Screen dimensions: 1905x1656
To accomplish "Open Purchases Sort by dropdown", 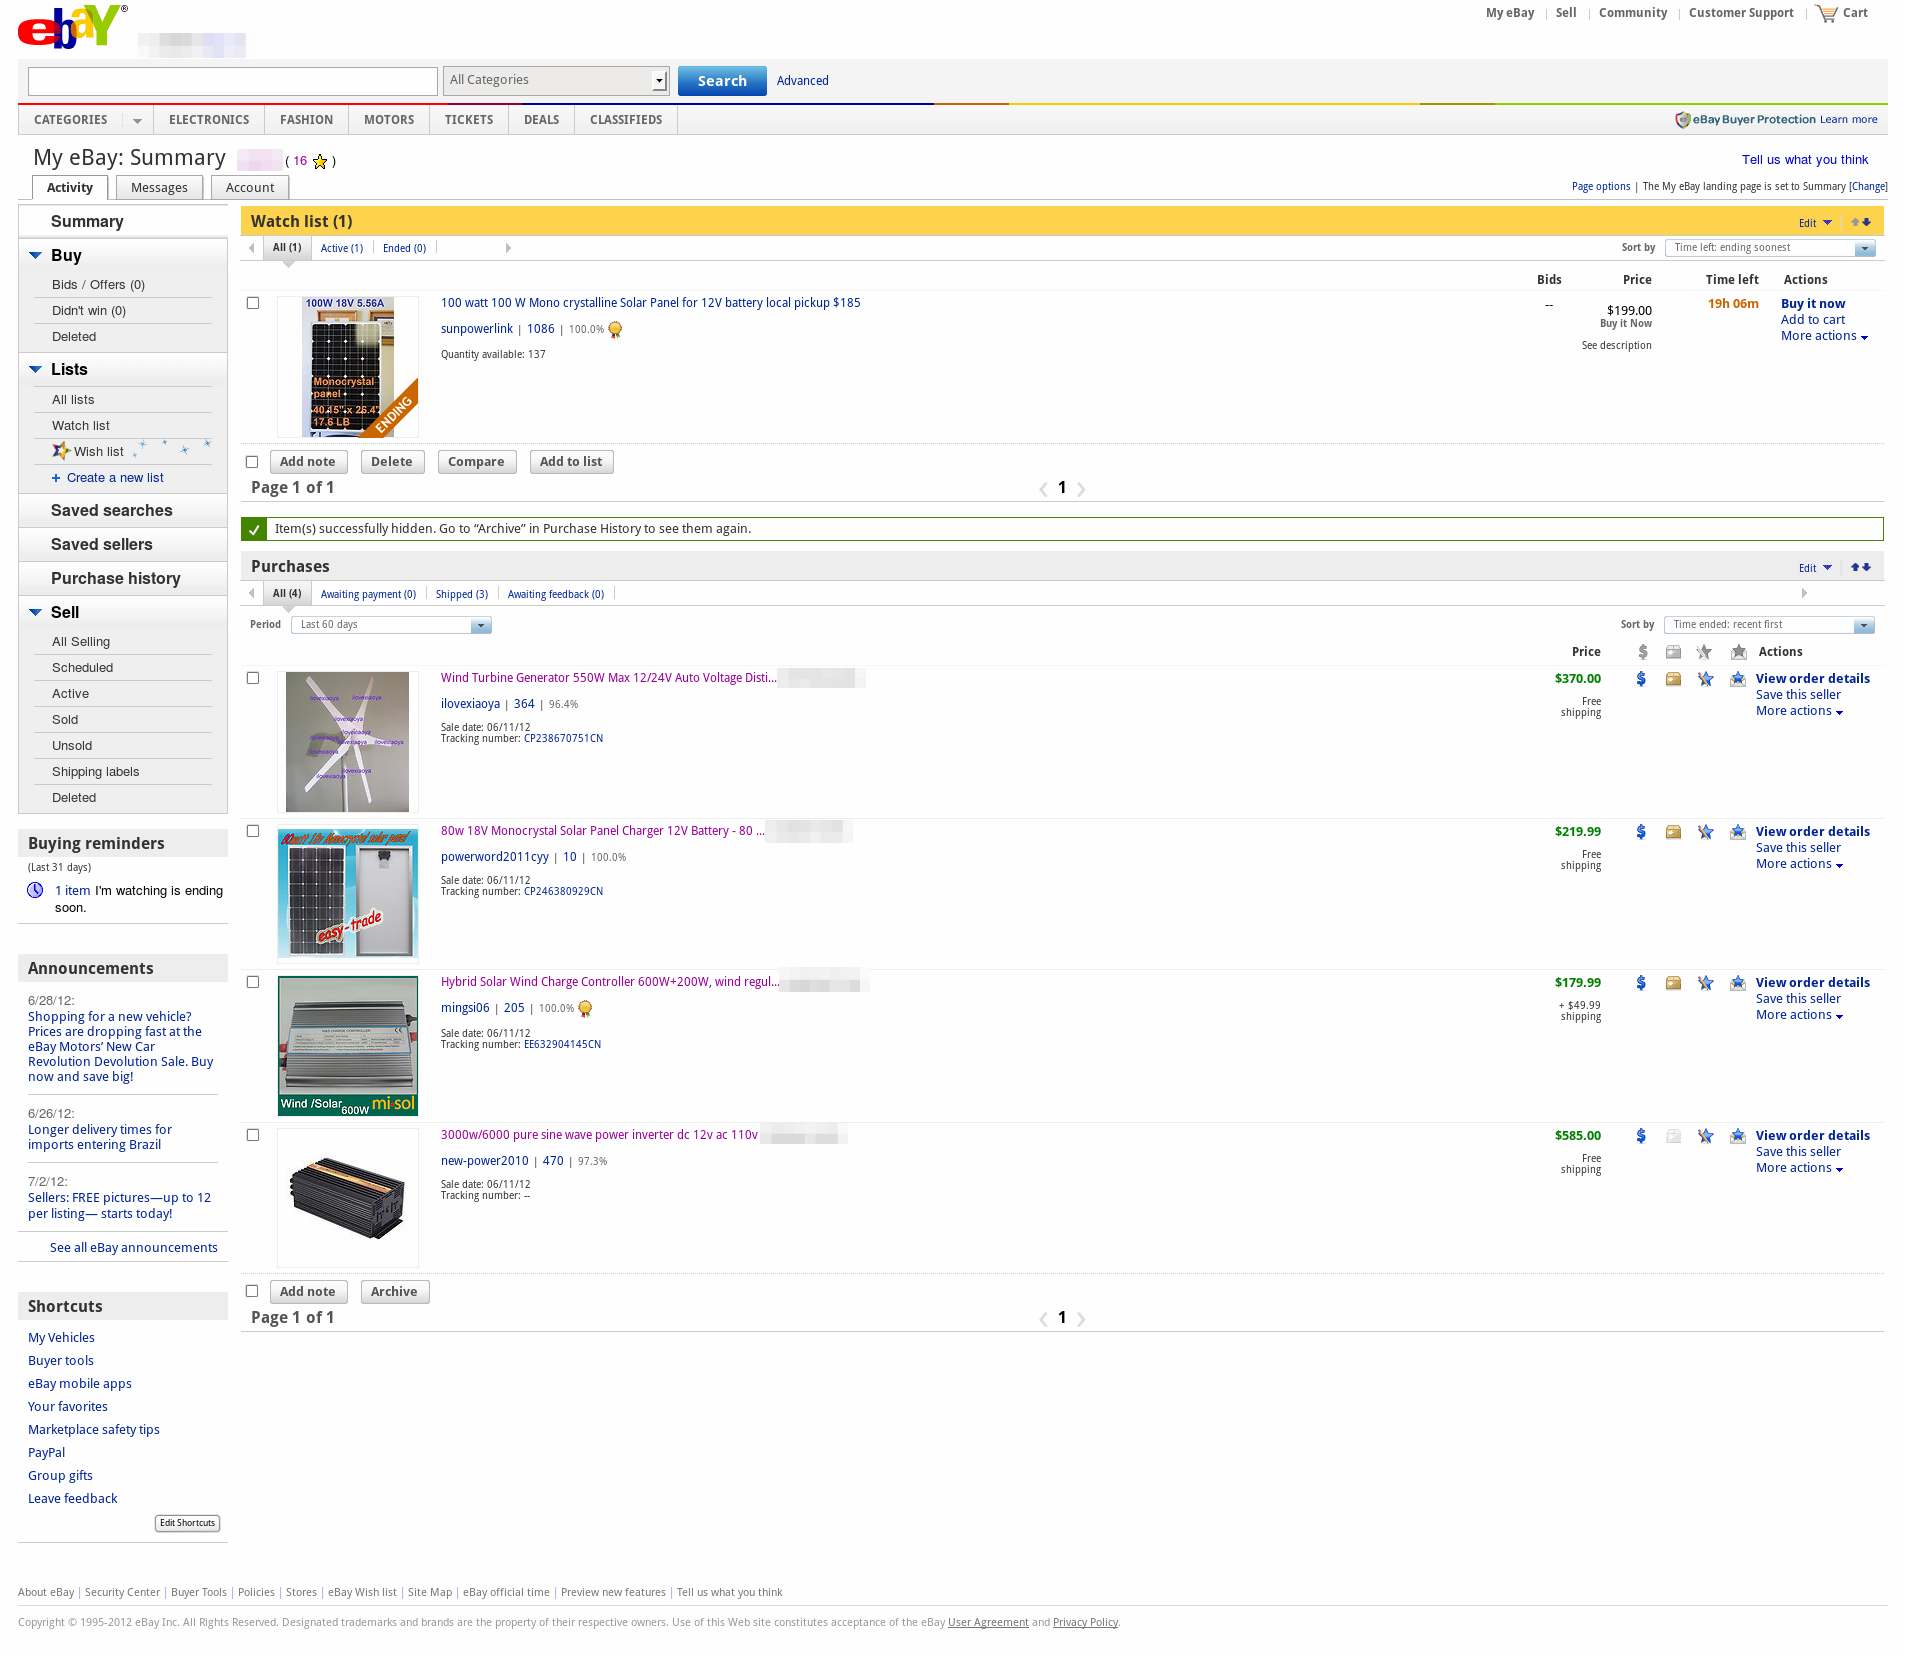I will point(1769,625).
